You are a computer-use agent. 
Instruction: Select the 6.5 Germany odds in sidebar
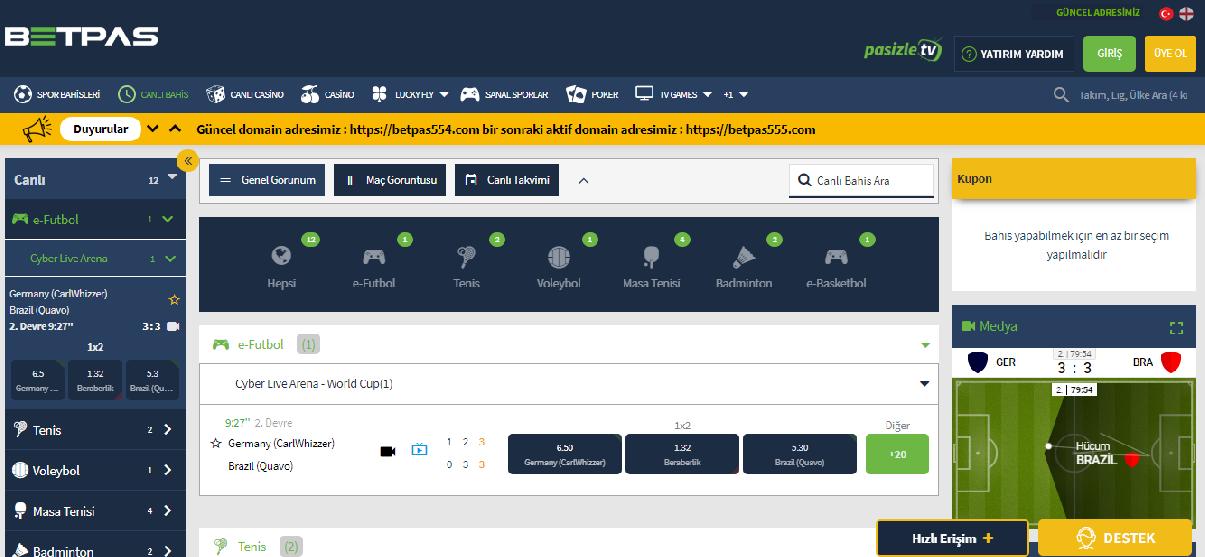pos(38,379)
